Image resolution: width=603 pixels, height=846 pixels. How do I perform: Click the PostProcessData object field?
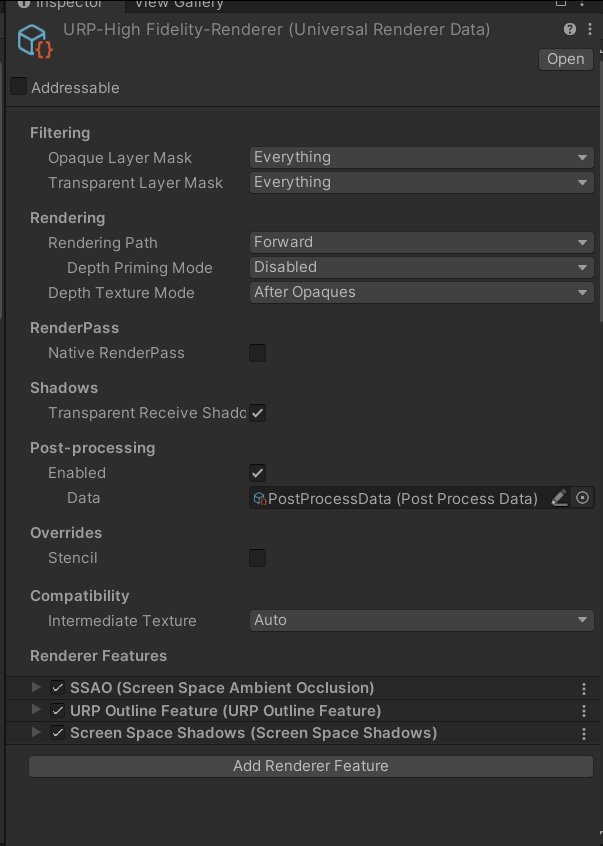tap(400, 497)
